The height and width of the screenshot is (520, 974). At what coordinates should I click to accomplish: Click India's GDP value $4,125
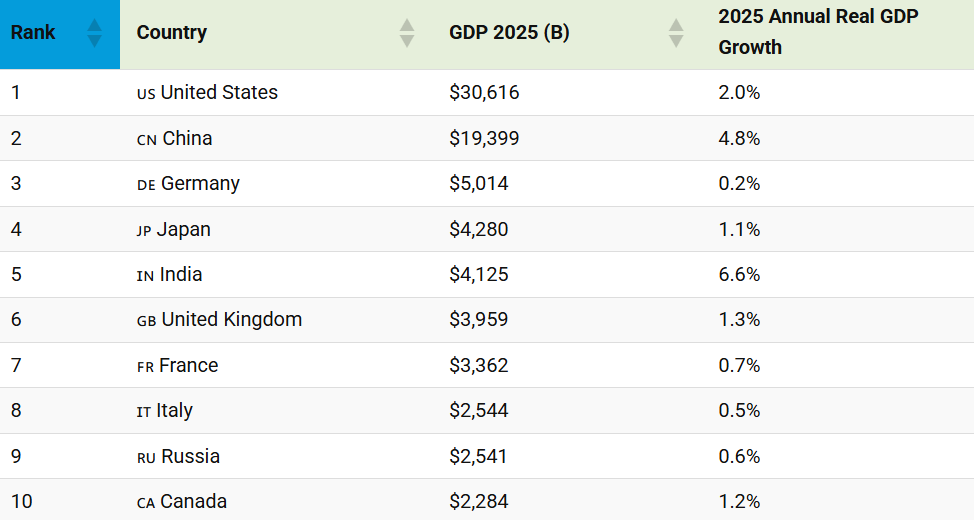click(x=479, y=275)
